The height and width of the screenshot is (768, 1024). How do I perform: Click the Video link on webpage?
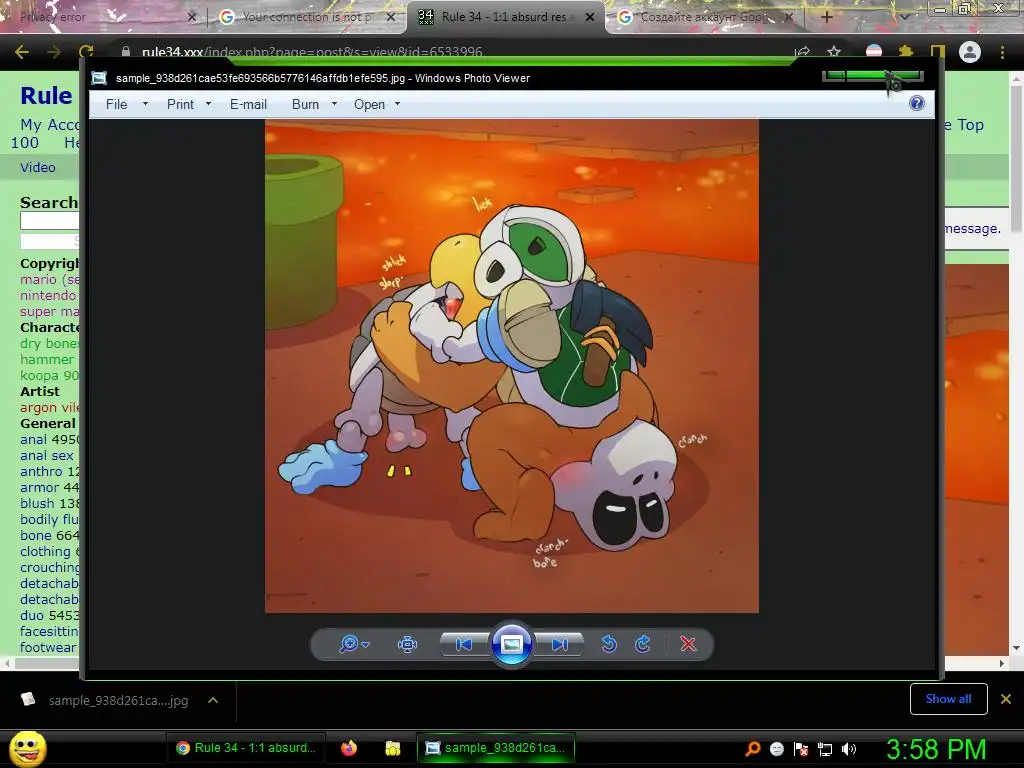coord(38,167)
